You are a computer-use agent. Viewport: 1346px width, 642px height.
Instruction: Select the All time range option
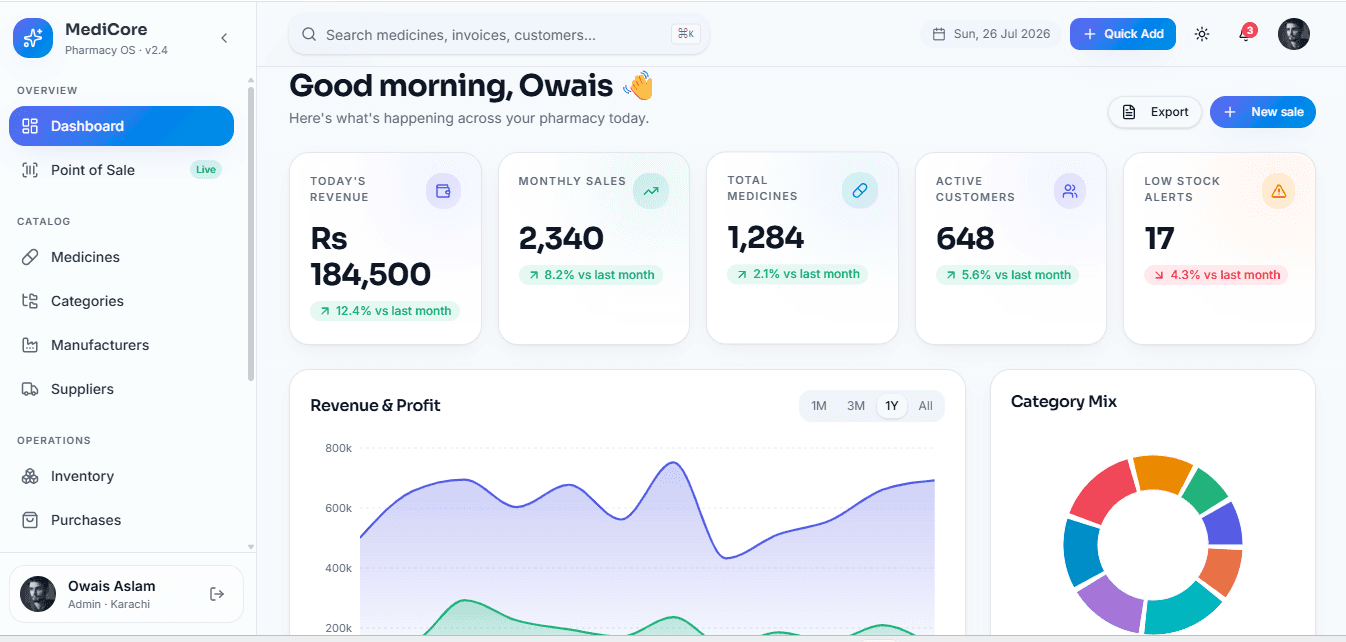926,406
